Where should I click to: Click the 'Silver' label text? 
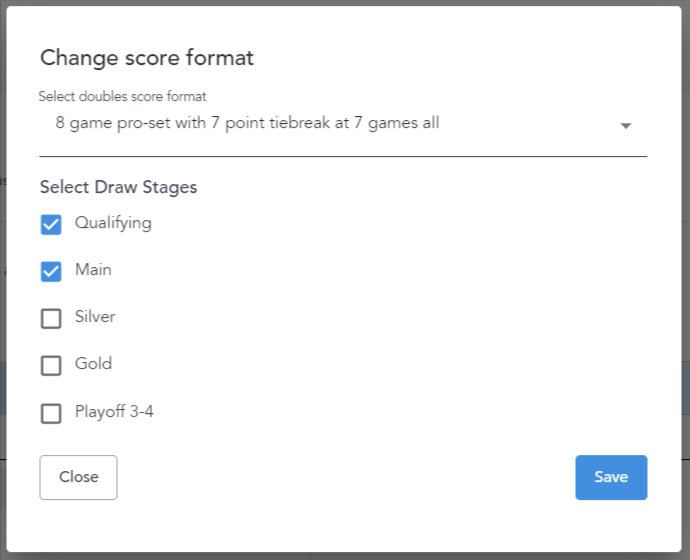[95, 317]
